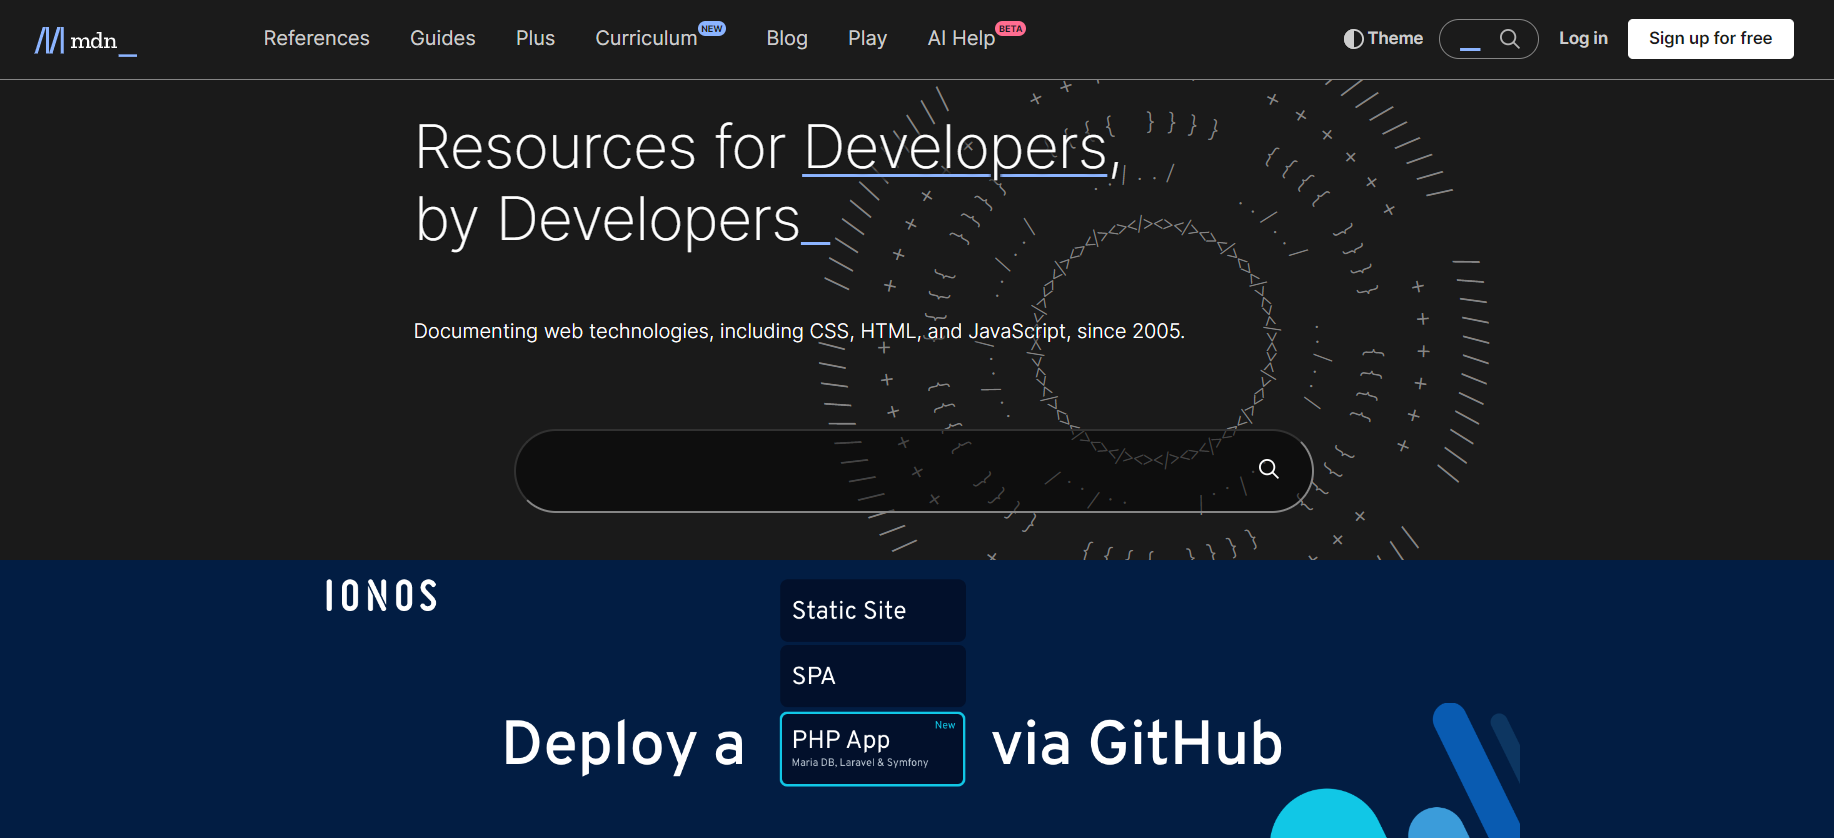
Task: Click the hero search magnifier button
Action: [1268, 469]
